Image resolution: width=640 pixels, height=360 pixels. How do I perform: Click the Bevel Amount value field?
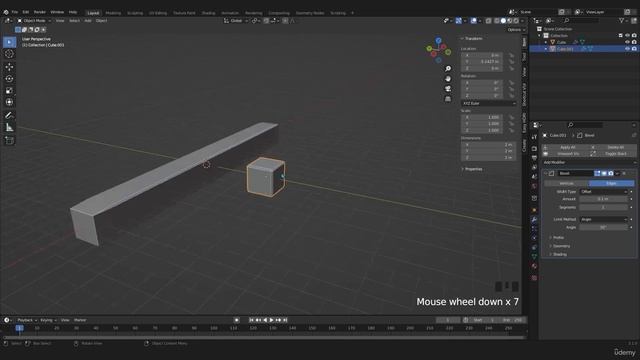tap(603, 199)
